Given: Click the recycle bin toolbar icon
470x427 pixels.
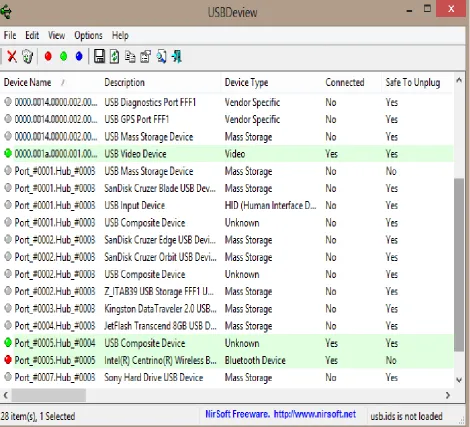Looking at the screenshot, I should (x=28, y=56).
